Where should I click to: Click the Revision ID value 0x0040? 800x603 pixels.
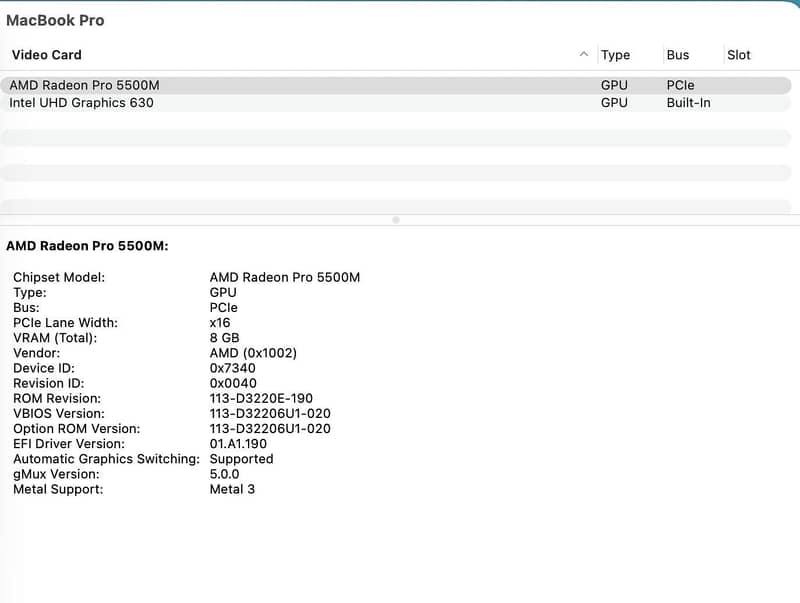[233, 383]
